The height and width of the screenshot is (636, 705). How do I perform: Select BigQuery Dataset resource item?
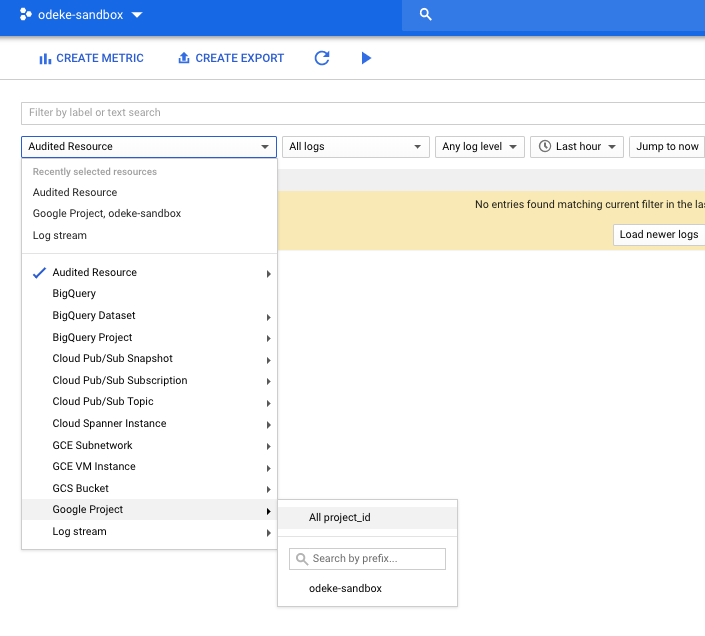coord(149,316)
